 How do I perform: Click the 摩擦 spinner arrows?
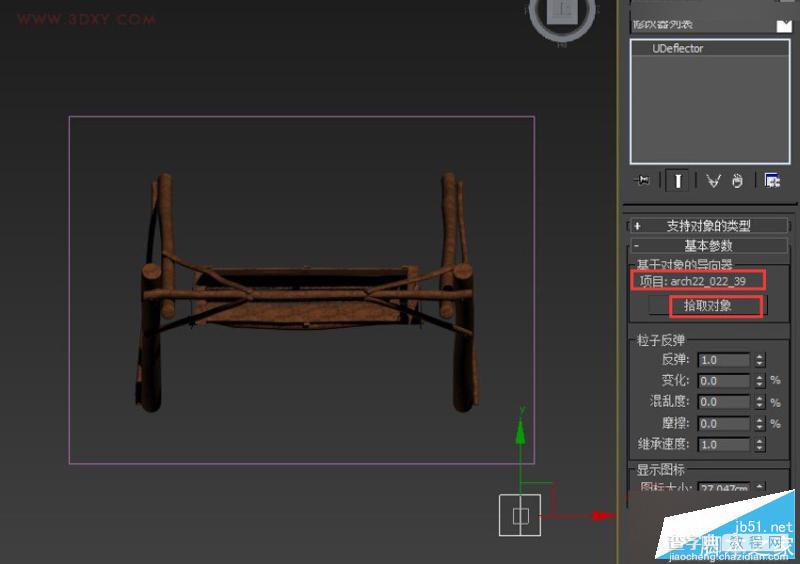click(760, 424)
